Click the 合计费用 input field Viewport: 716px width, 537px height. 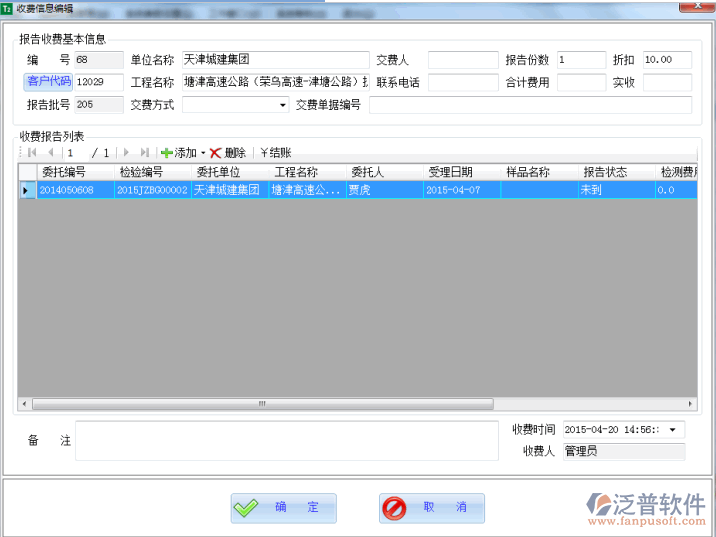point(582,82)
